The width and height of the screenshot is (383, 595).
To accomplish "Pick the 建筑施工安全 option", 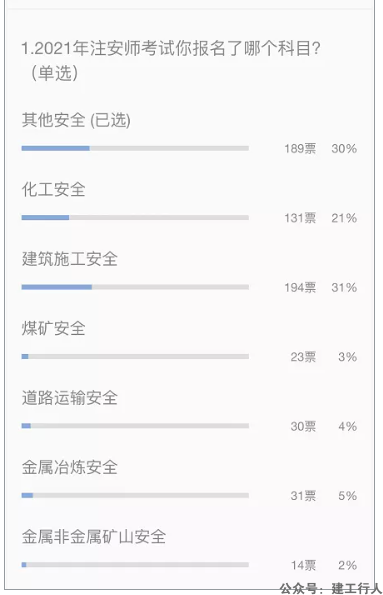I will [x=69, y=259].
